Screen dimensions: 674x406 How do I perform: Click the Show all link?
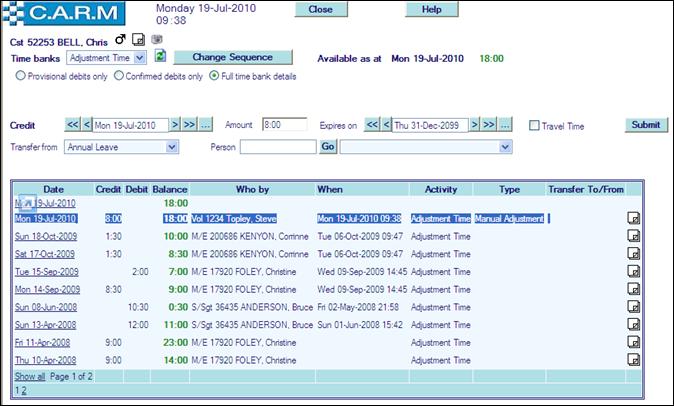pyautogui.click(x=29, y=376)
